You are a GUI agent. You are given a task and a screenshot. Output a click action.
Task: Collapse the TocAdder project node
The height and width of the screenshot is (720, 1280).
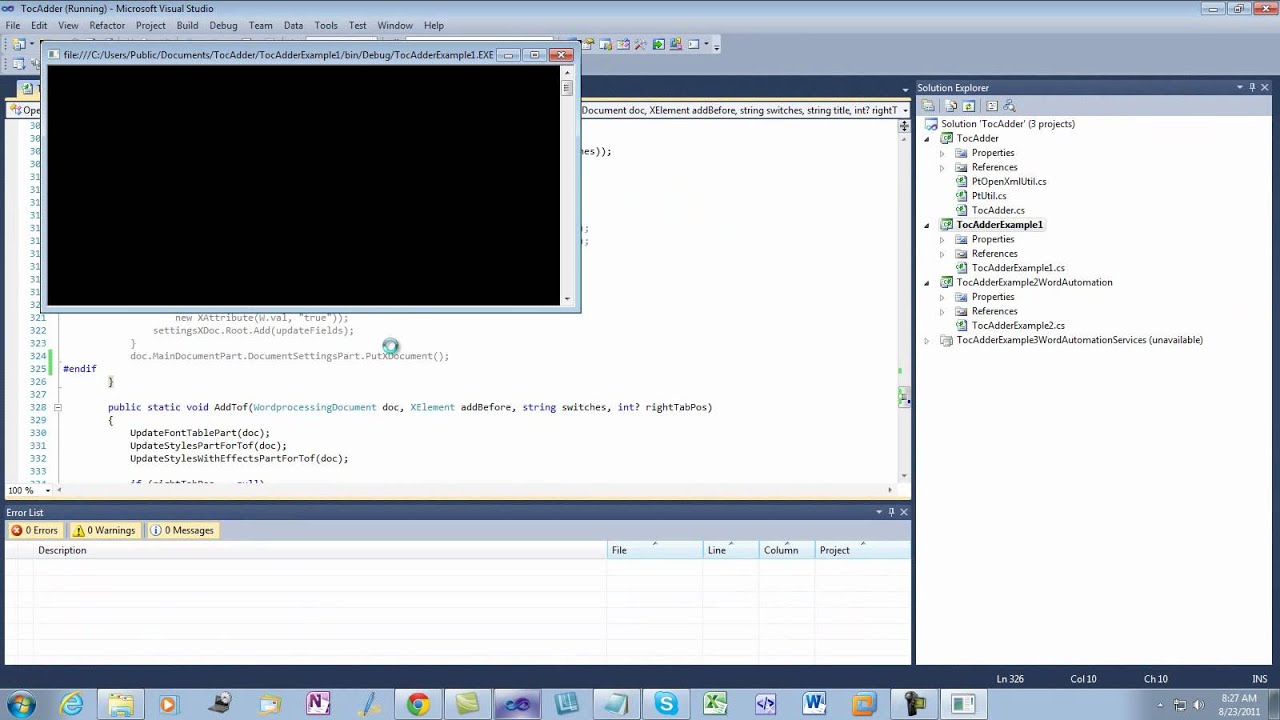pyautogui.click(x=926, y=139)
